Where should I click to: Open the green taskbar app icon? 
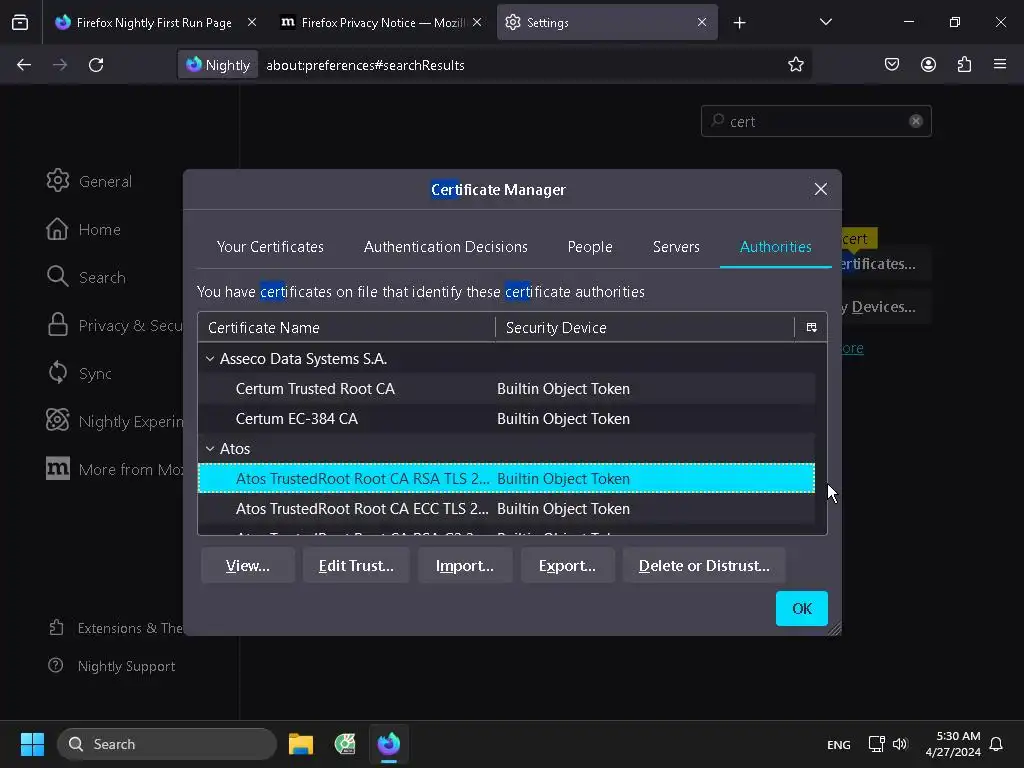[x=345, y=744]
